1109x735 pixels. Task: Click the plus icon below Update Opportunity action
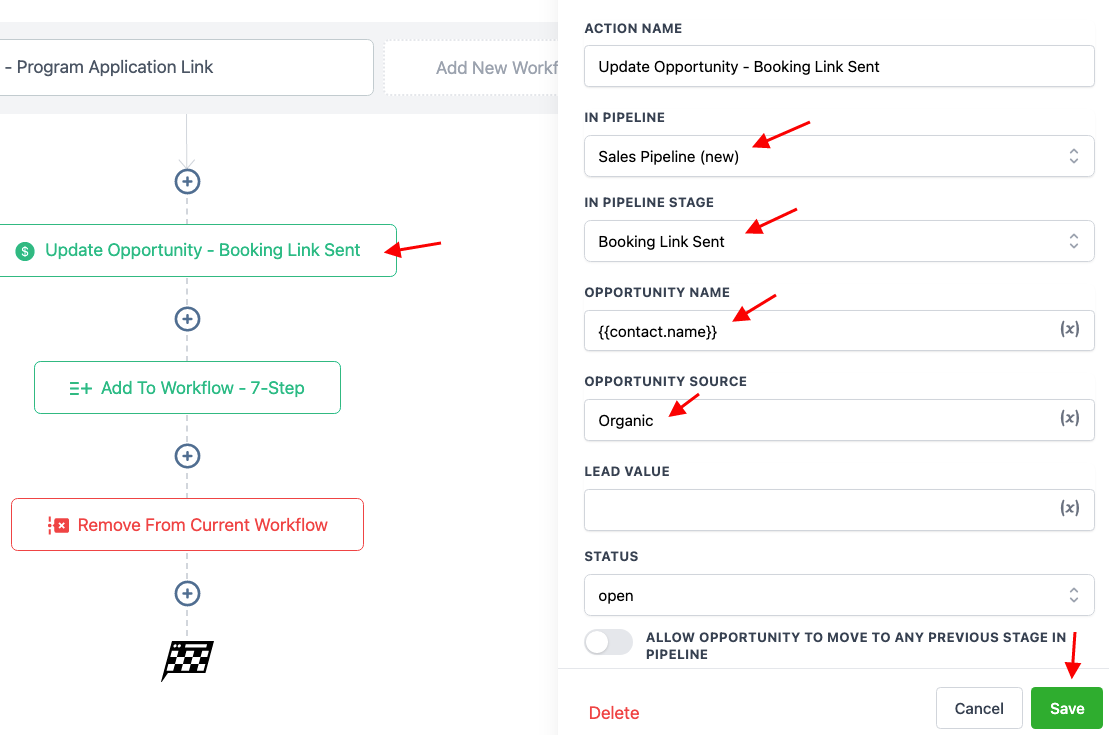point(187,318)
